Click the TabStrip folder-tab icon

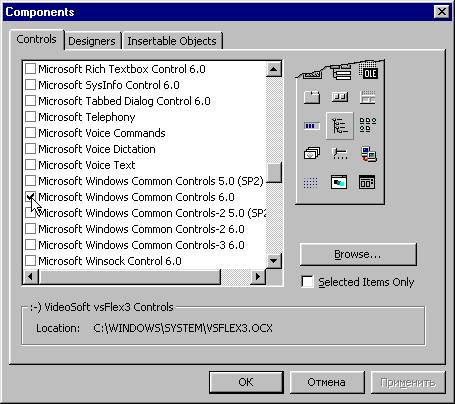pyautogui.click(x=312, y=97)
